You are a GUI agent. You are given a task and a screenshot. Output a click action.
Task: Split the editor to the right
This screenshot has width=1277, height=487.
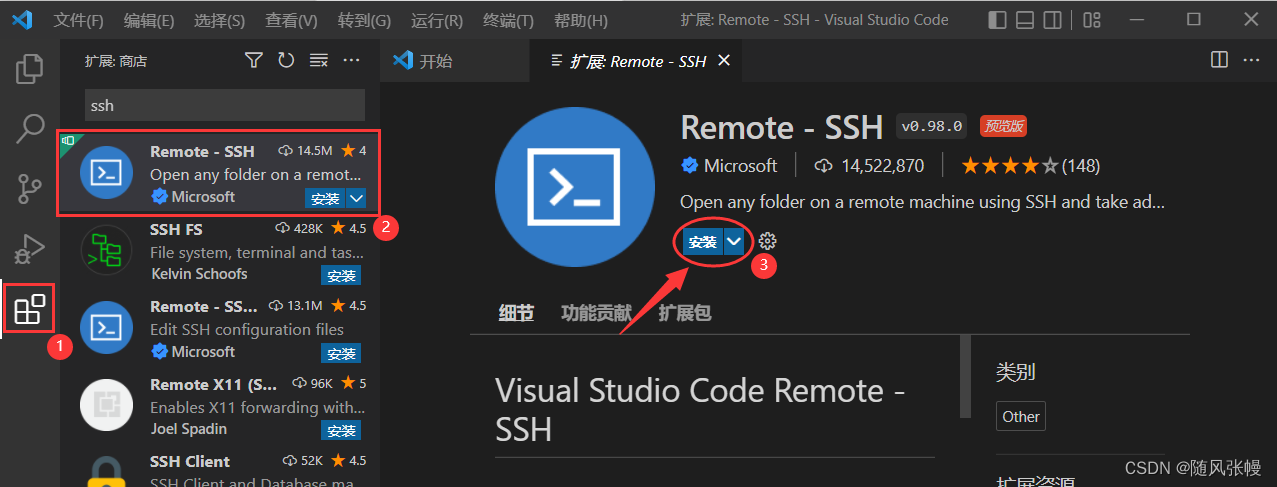pos(1219,60)
